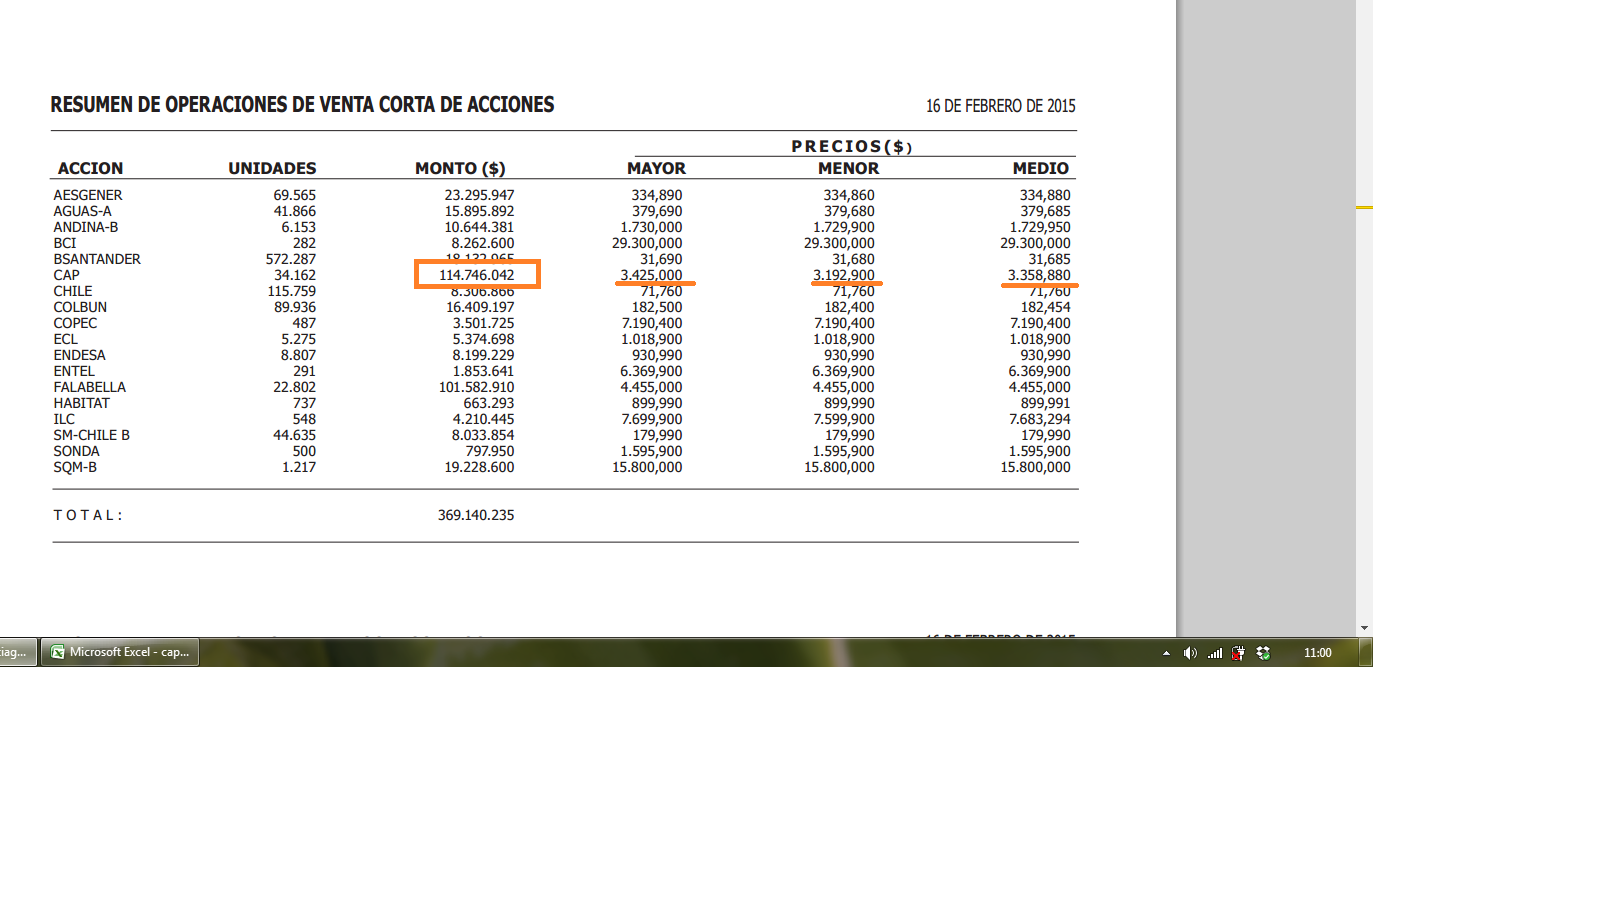Click SQM-B monto 19.228.600
Screen dimensions: 1600x900
tap(479, 467)
